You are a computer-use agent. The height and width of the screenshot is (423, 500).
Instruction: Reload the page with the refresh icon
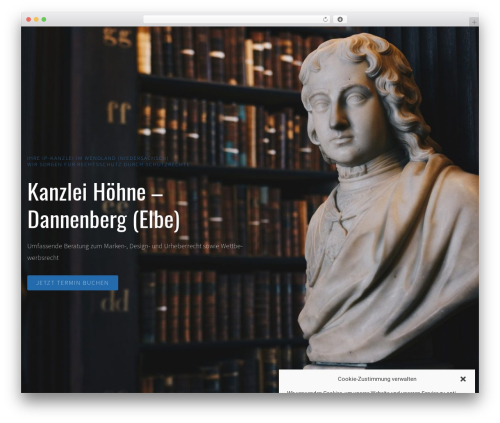tap(325, 19)
